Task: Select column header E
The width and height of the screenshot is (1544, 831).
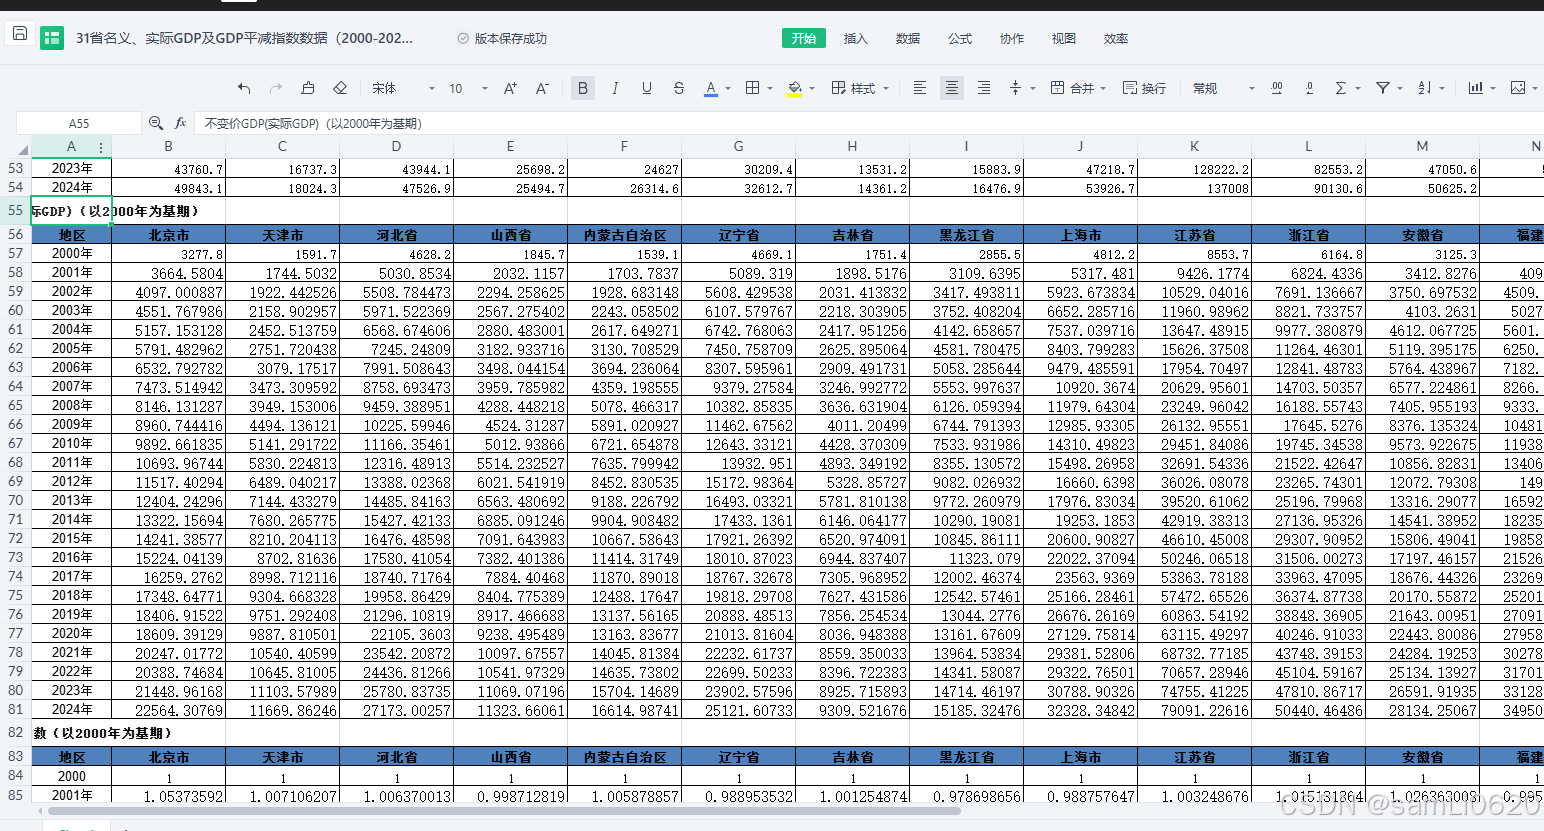Action: point(510,147)
